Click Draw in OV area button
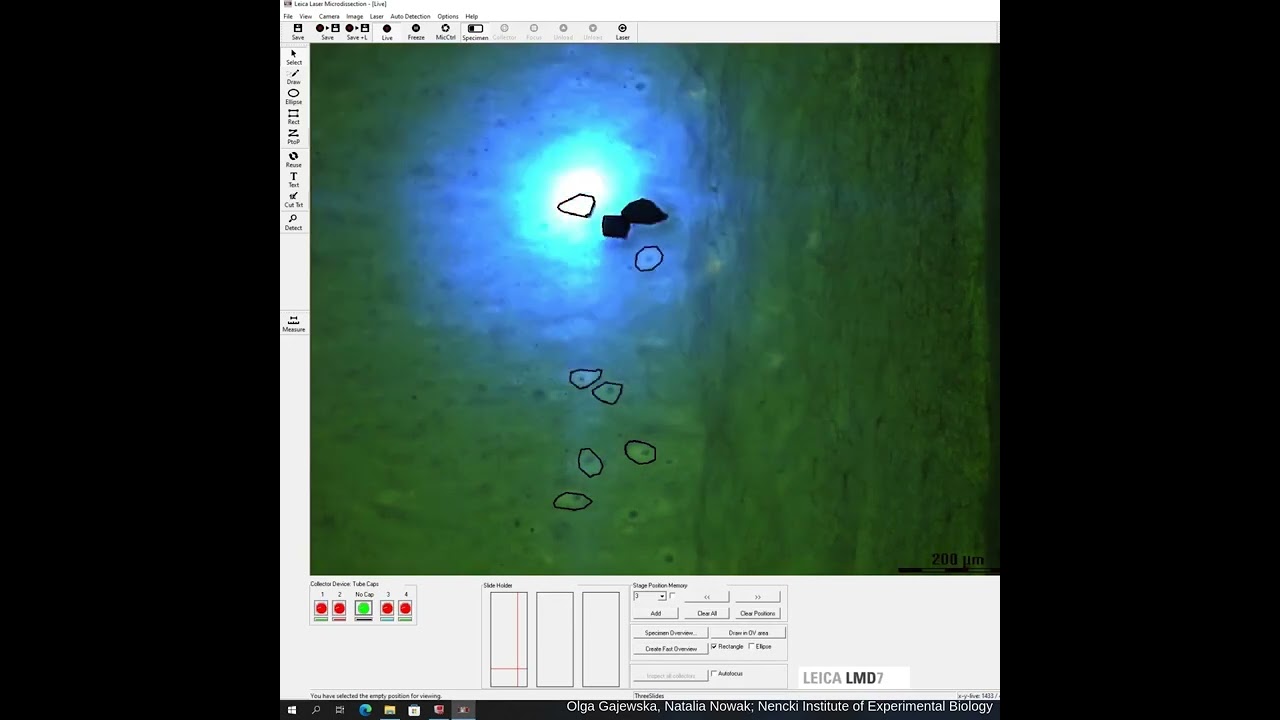The width and height of the screenshot is (1280, 720). pos(748,632)
